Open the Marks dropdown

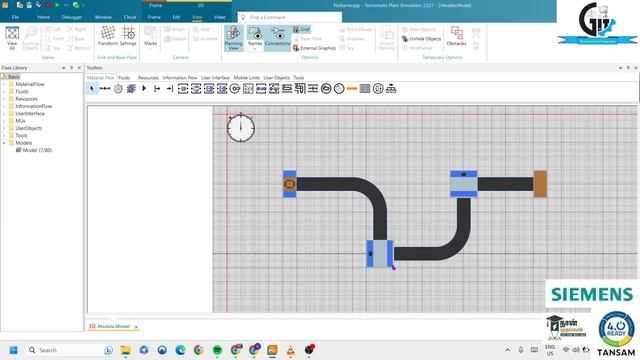coord(151,38)
